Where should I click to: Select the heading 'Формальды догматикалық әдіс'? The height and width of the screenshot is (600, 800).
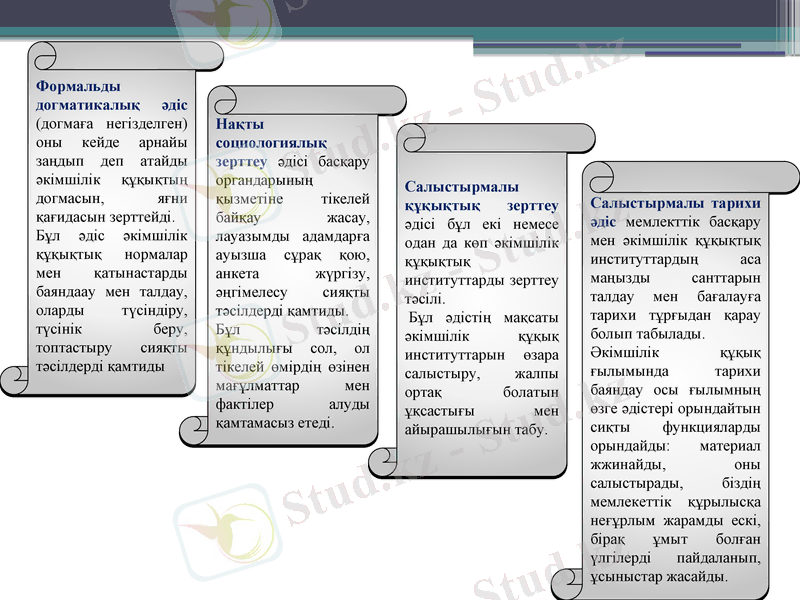coord(111,95)
